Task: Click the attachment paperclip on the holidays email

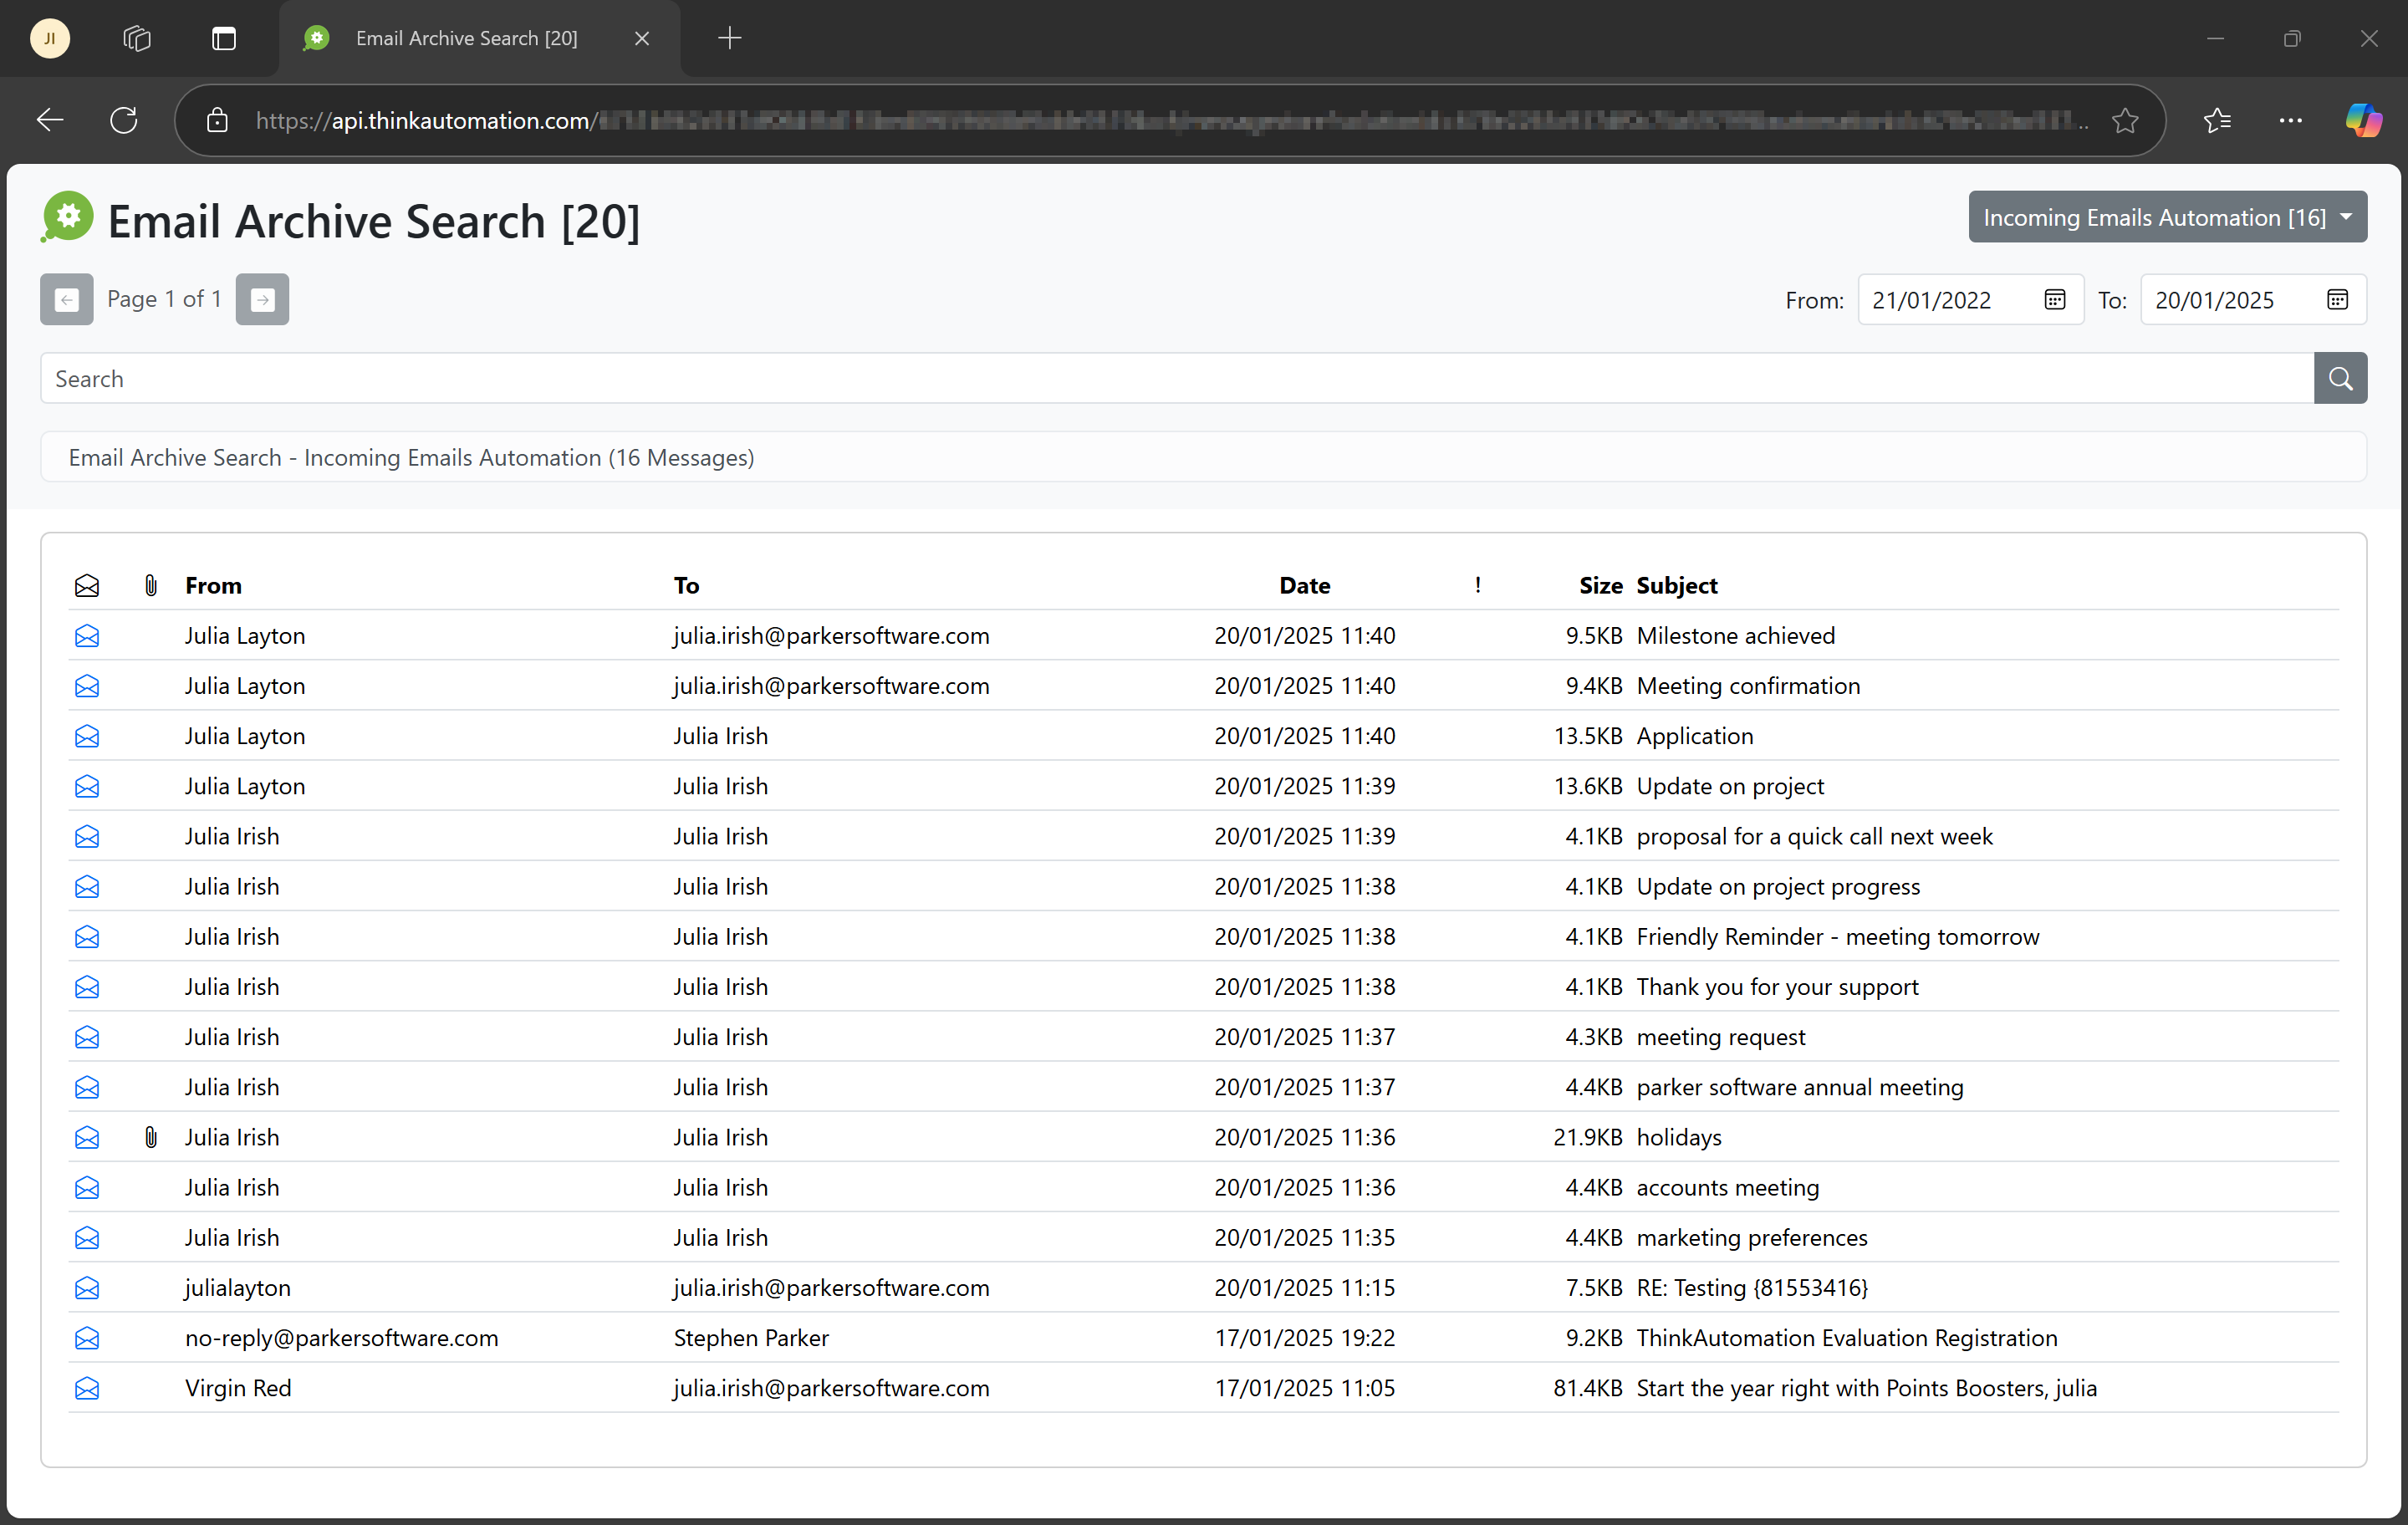Action: [150, 1137]
